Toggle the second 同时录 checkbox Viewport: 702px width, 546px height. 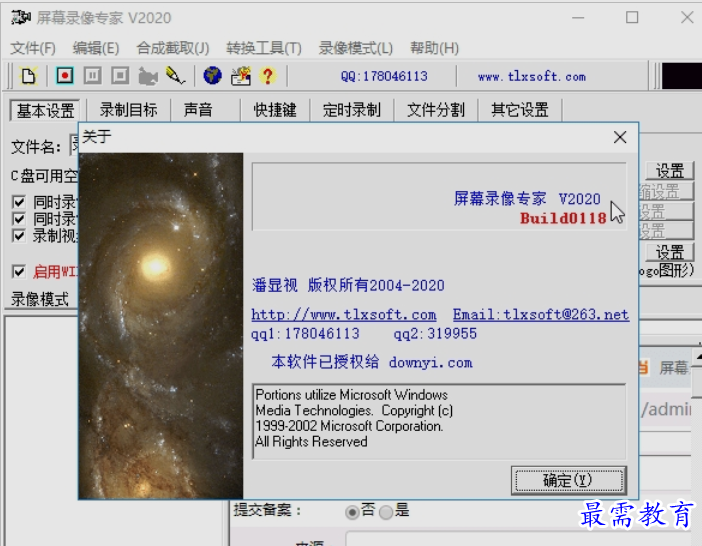click(x=19, y=219)
